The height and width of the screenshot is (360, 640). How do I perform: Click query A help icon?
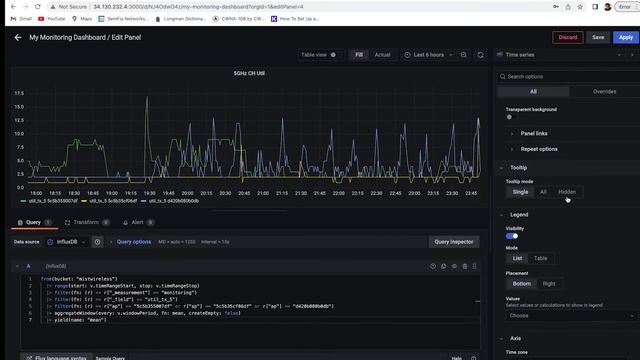tap(433, 267)
